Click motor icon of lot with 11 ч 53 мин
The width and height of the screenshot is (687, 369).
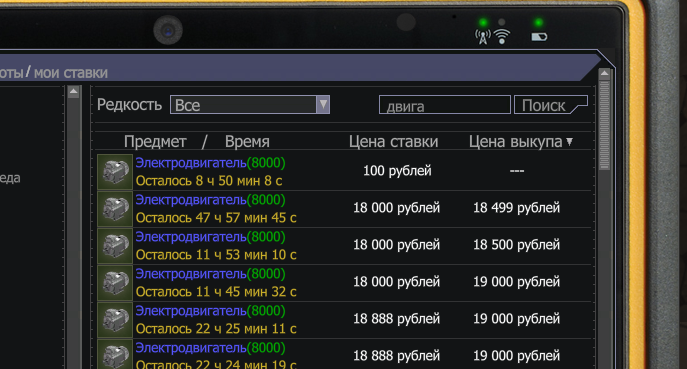(x=115, y=246)
